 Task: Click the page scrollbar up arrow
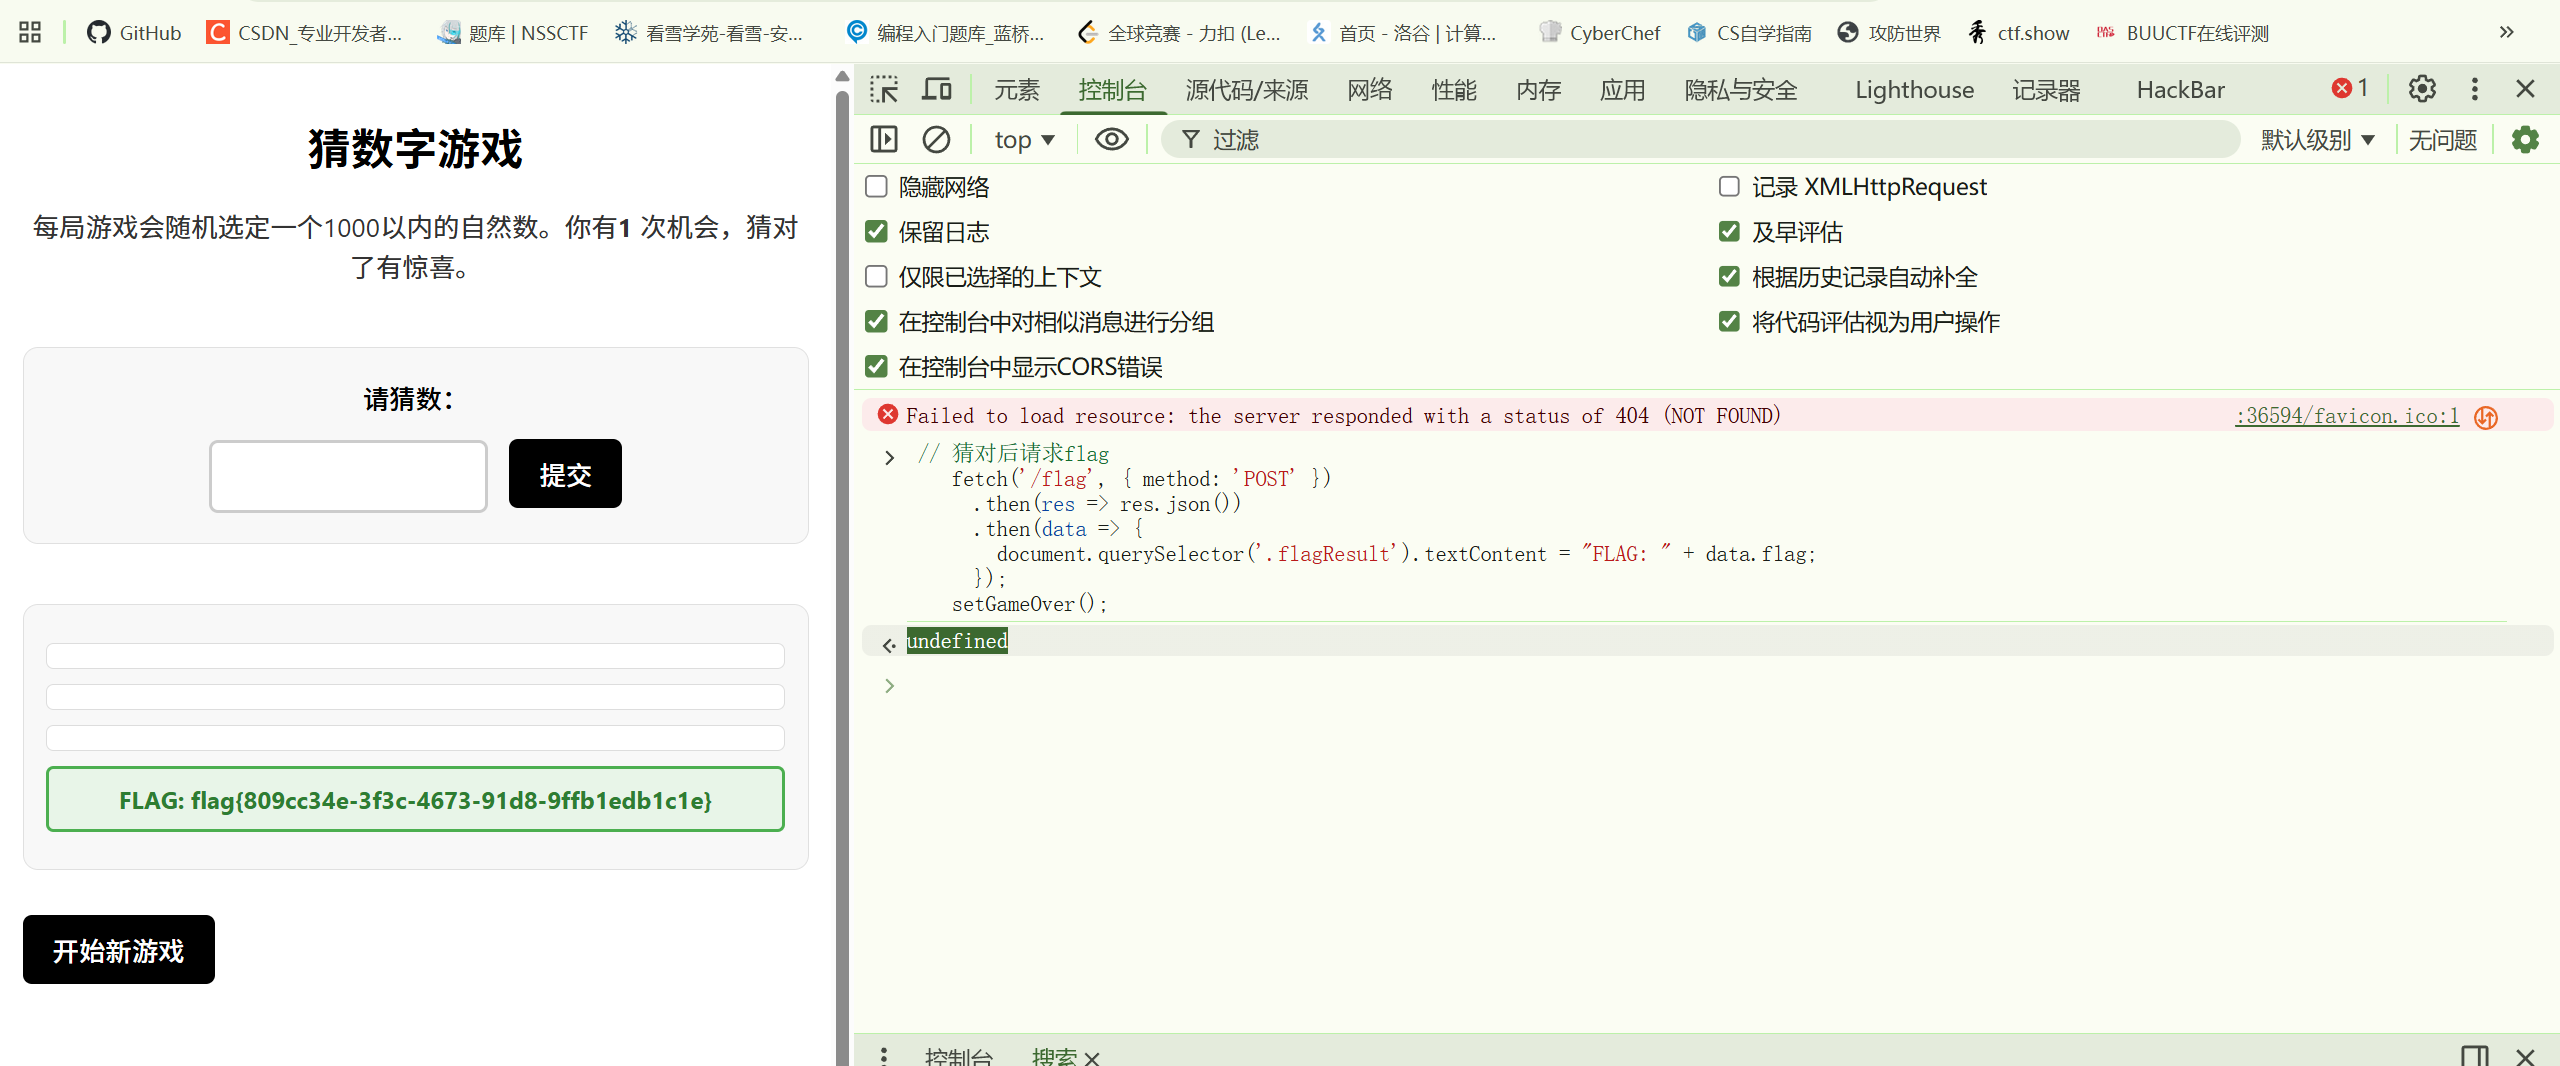pos(842,76)
